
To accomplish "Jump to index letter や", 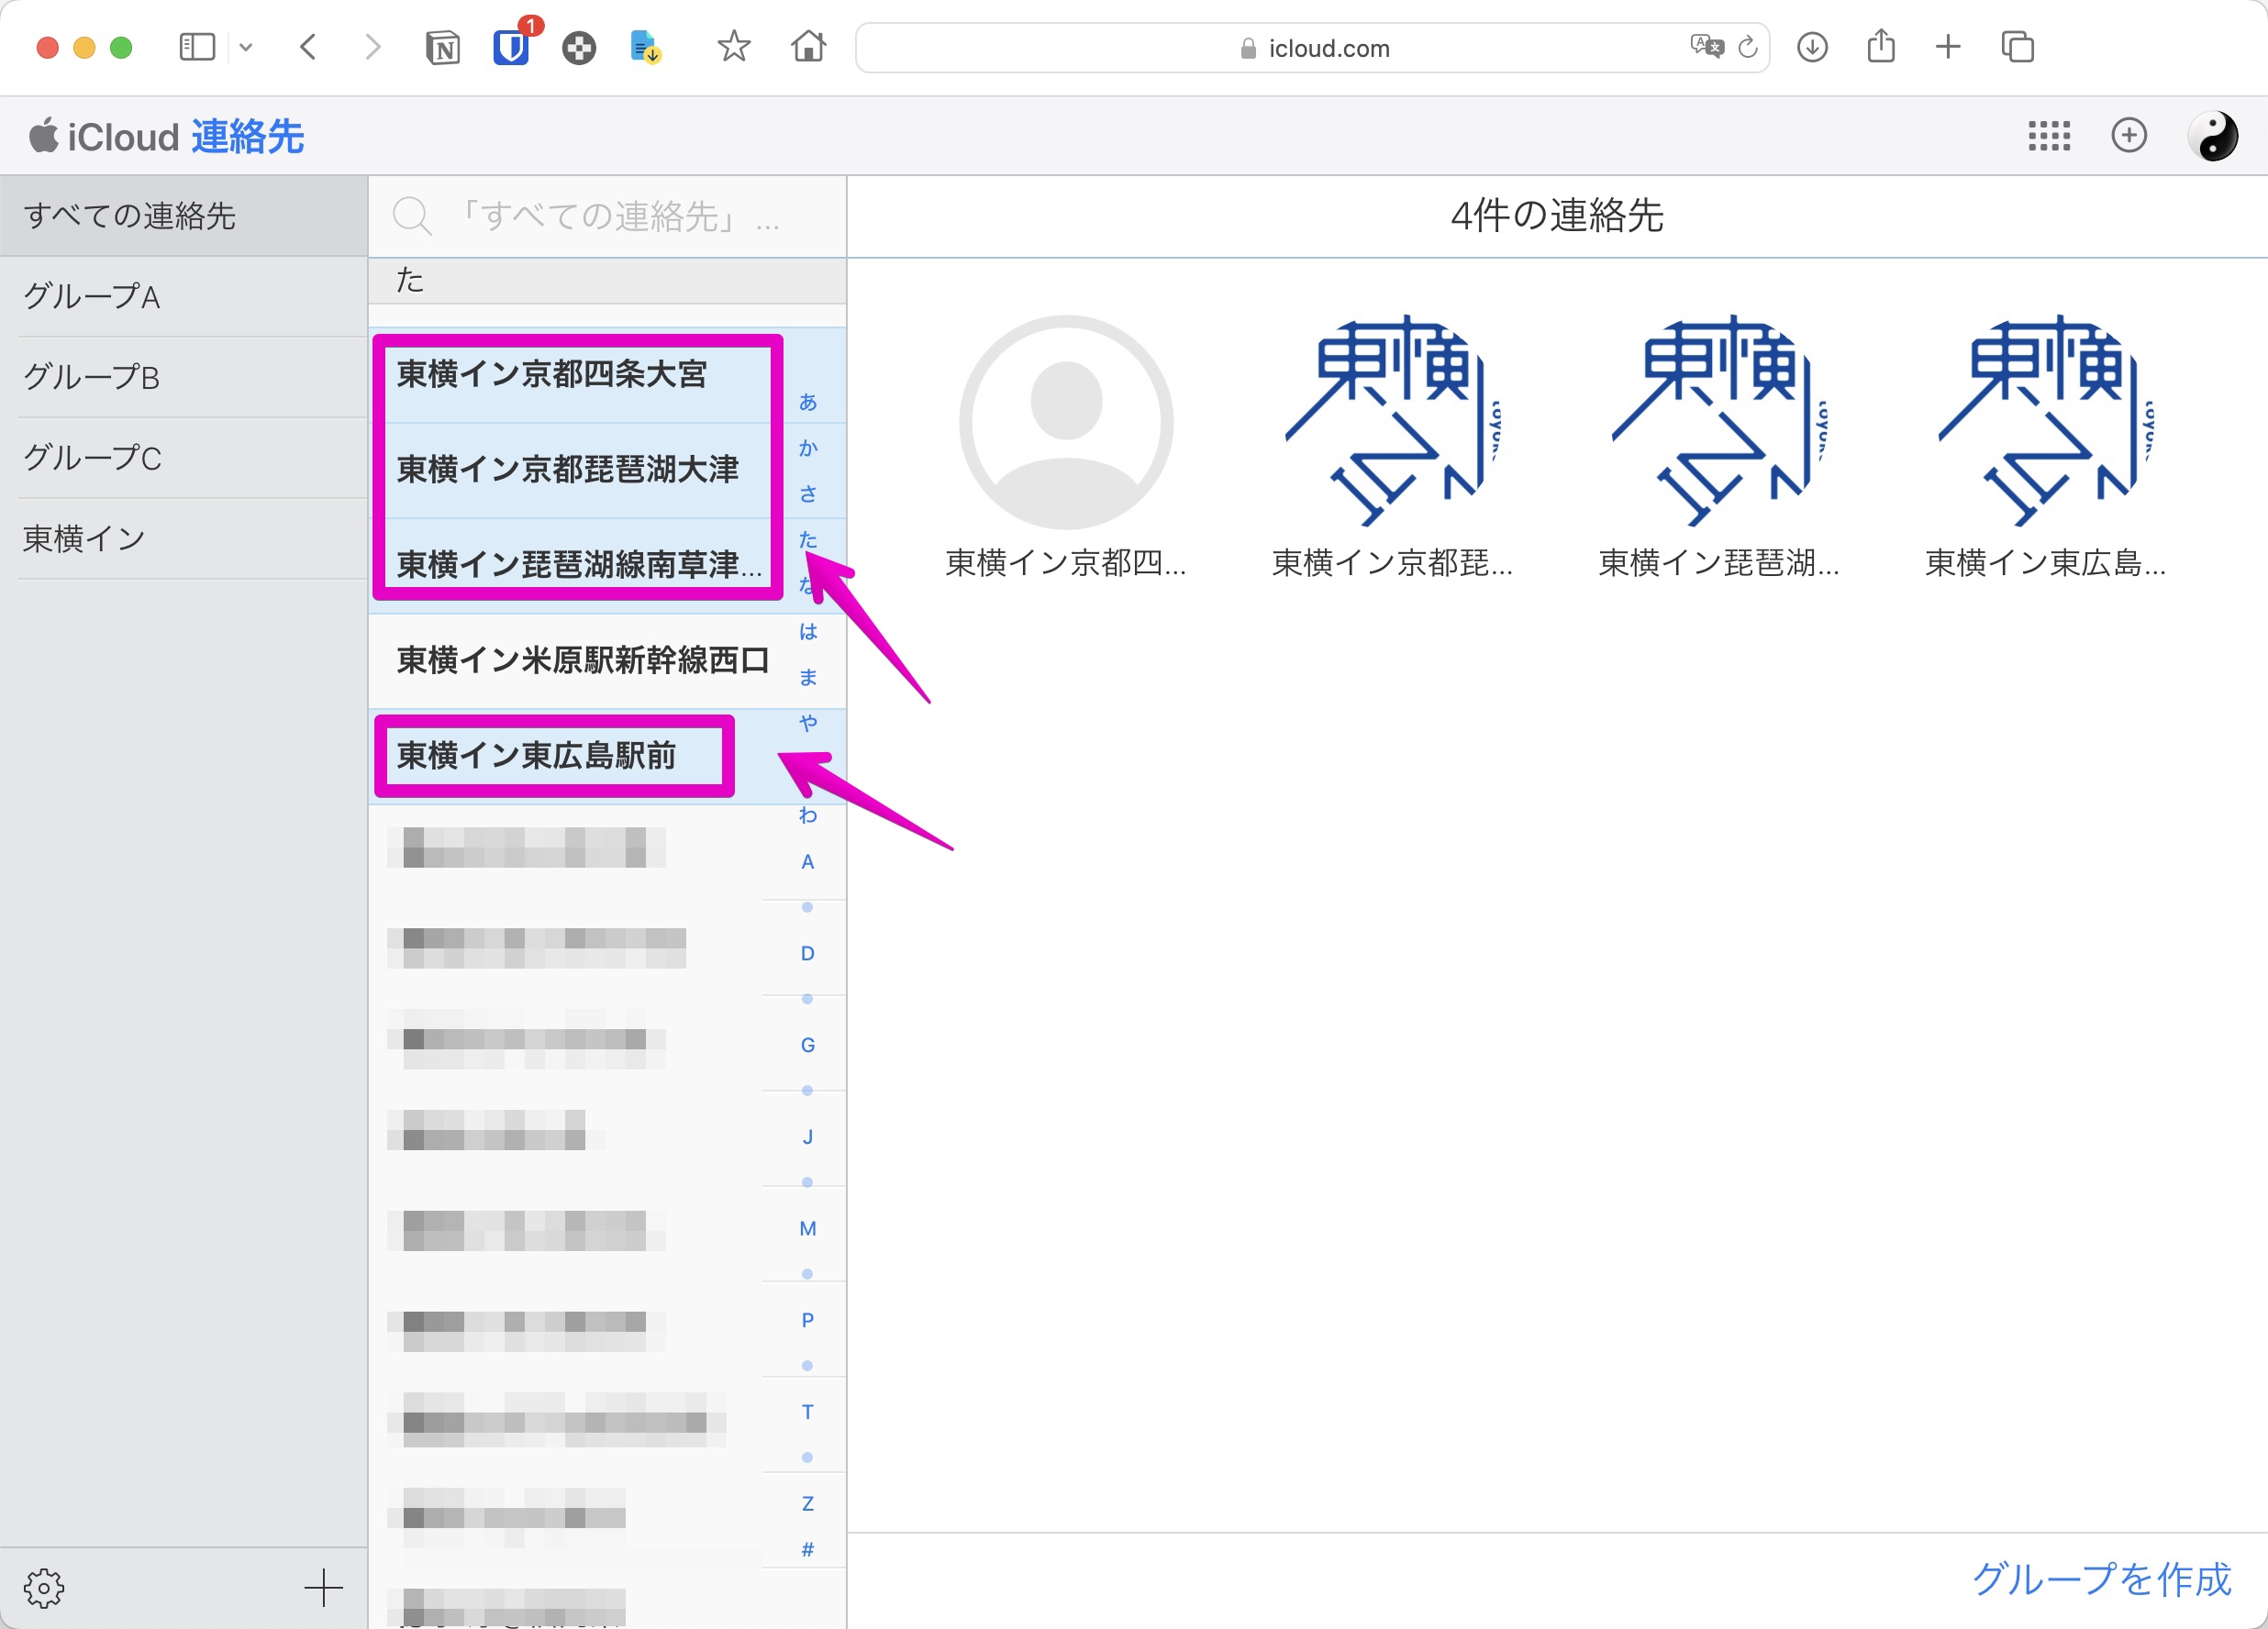I will 807,723.
